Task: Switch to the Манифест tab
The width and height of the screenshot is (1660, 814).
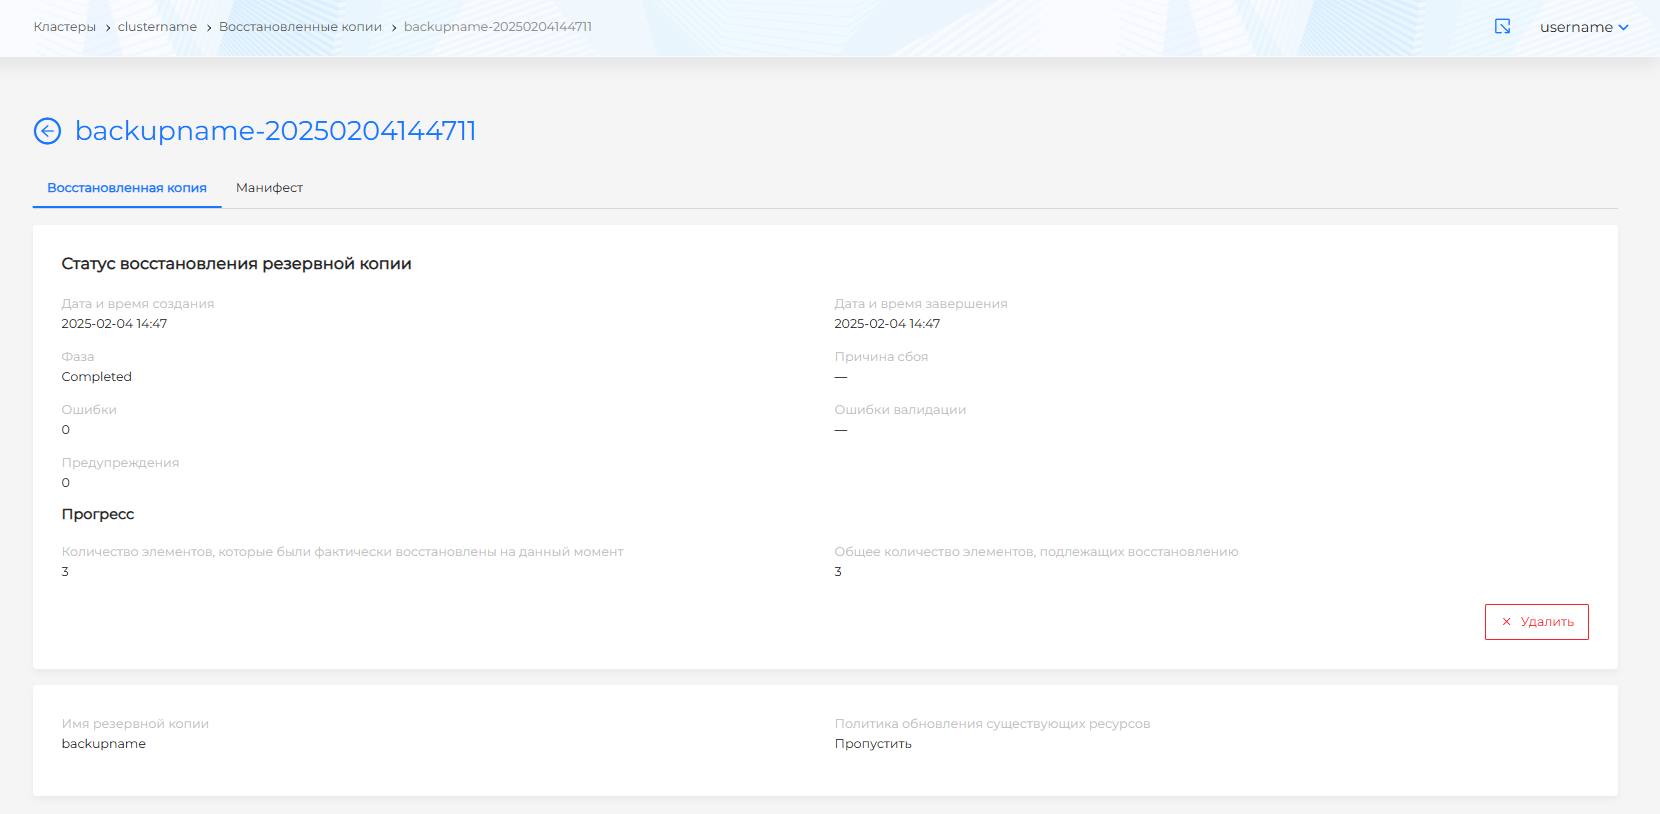Action: point(269,188)
